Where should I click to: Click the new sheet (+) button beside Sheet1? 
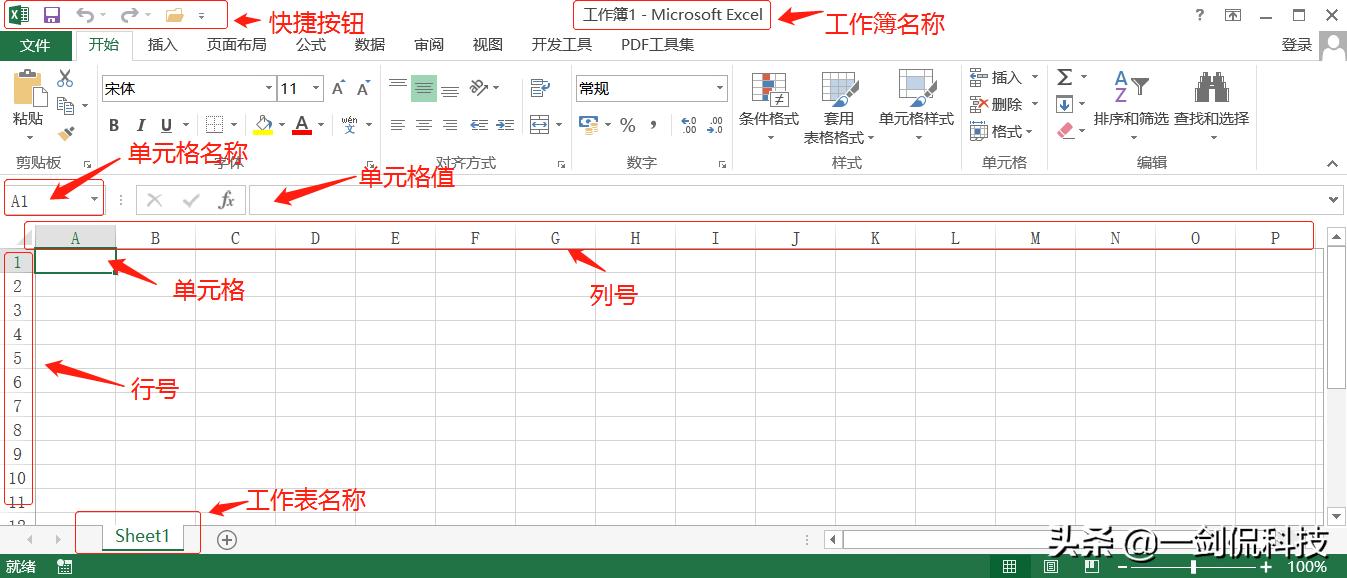pos(227,539)
